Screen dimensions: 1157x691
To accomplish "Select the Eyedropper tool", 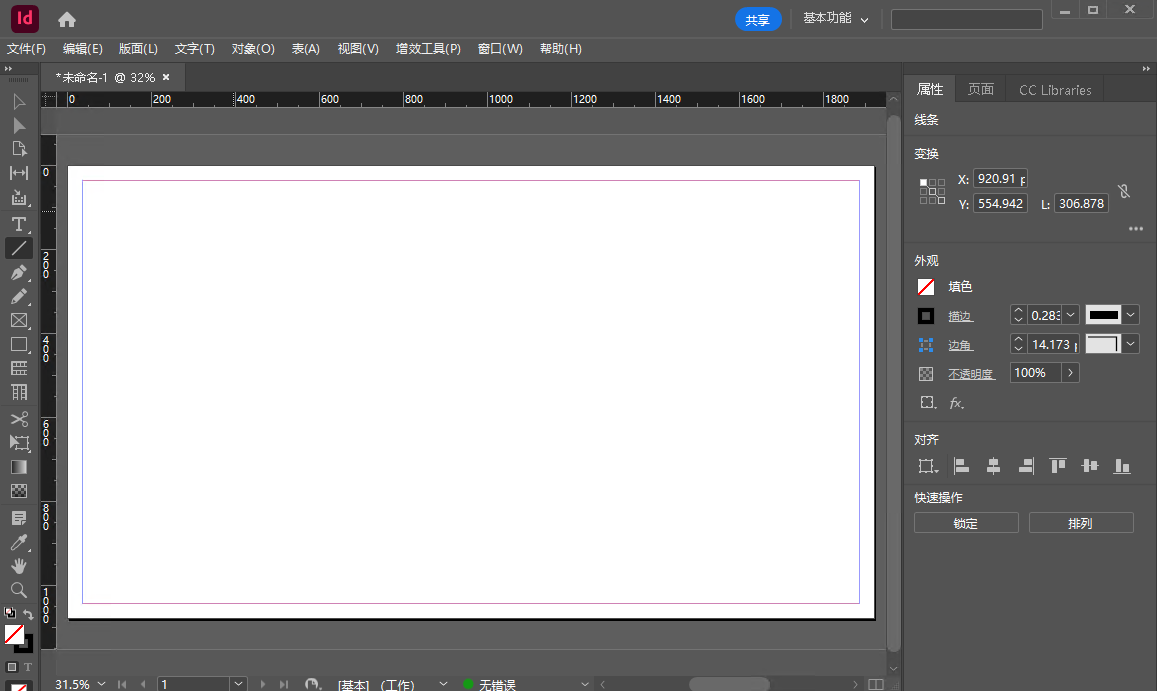I will [19, 542].
